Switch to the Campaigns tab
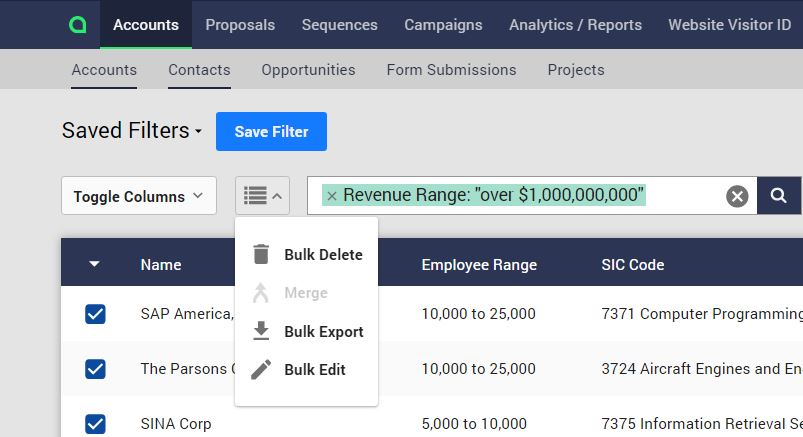This screenshot has width=803, height=437. tap(443, 25)
